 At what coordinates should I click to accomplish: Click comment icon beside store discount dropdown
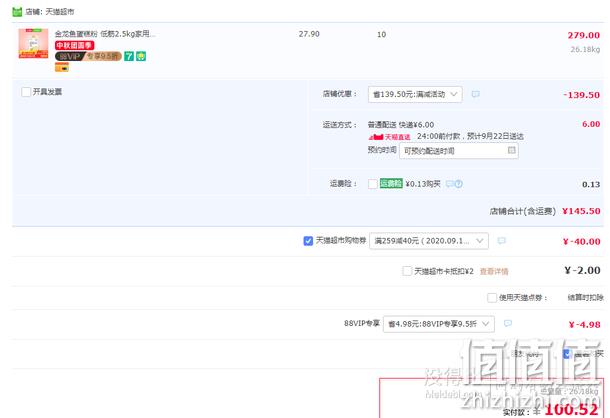pos(475,94)
